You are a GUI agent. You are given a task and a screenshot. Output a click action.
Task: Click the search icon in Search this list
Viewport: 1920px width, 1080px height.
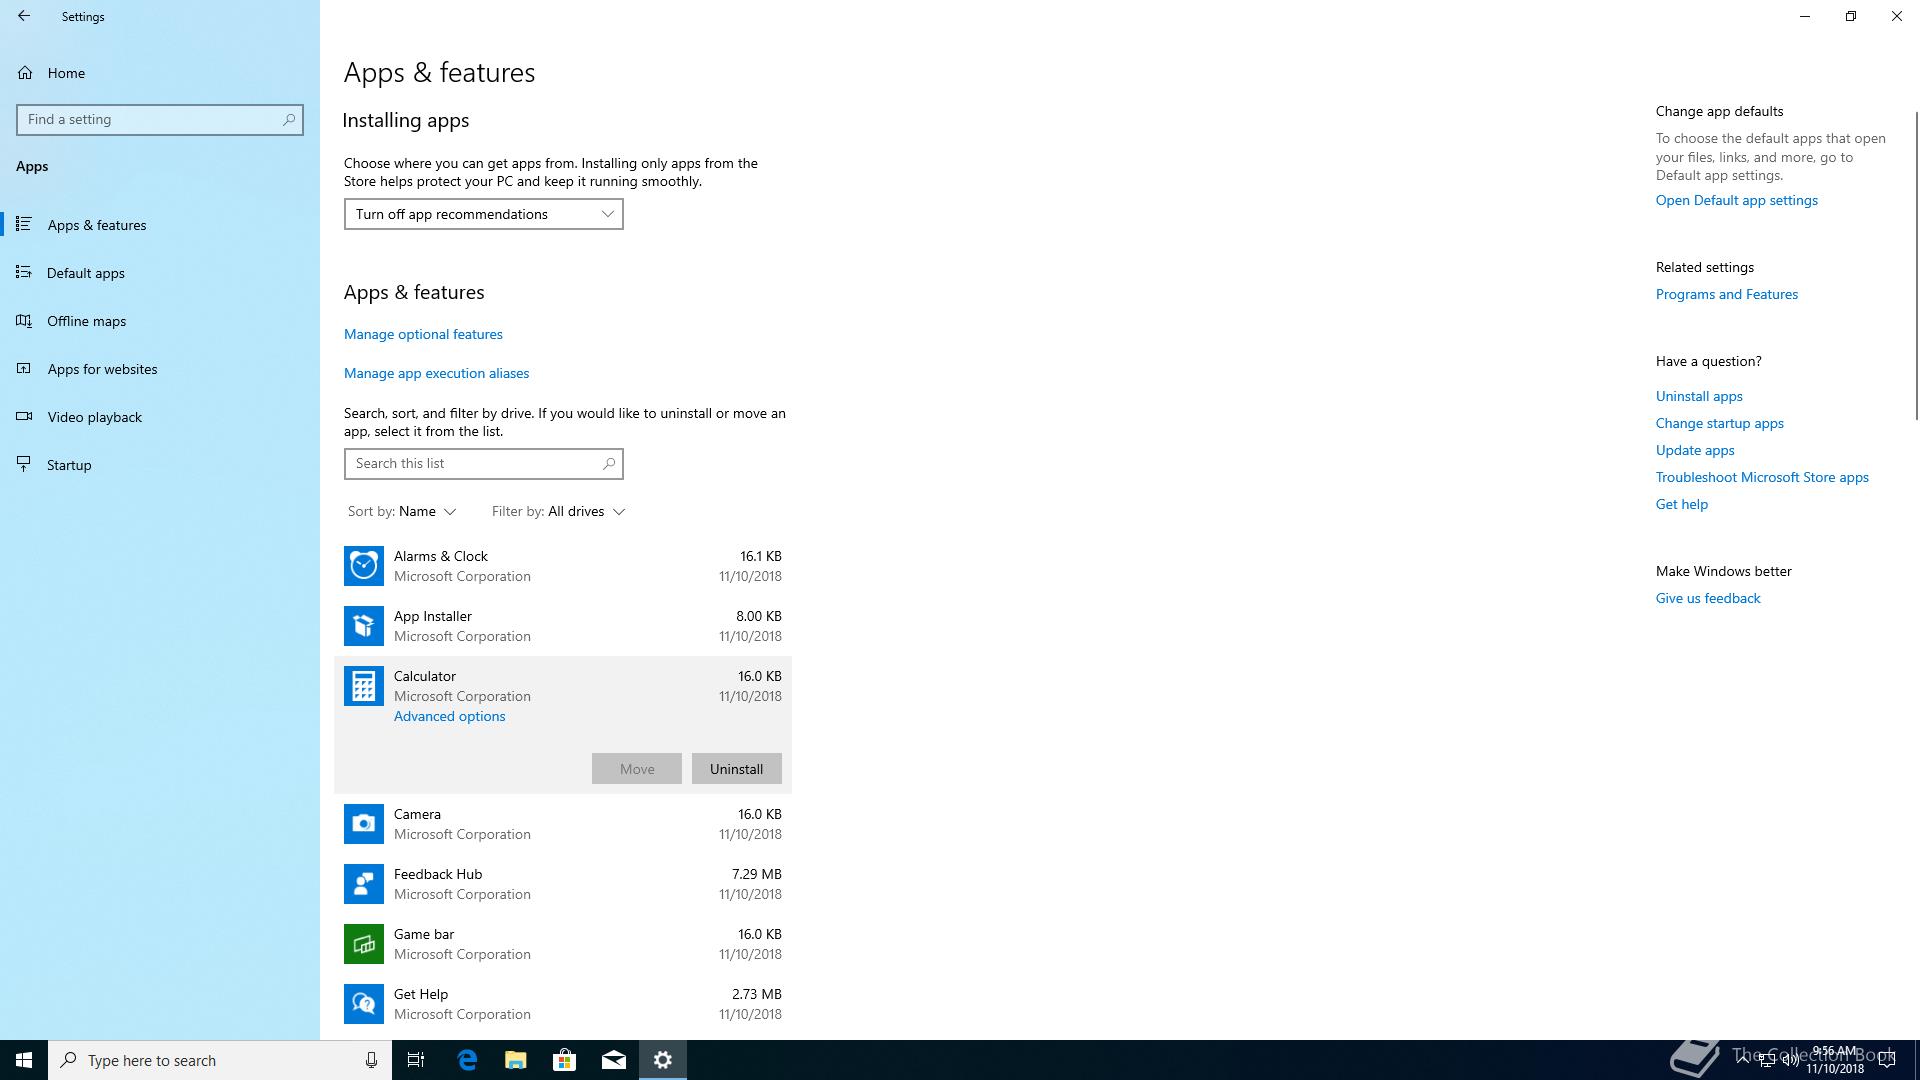609,464
